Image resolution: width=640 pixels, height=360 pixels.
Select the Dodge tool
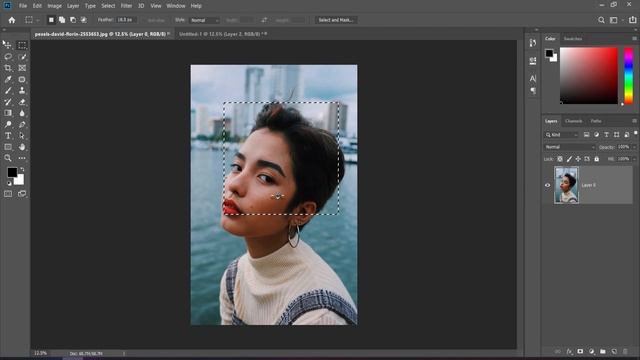pyautogui.click(x=8, y=124)
